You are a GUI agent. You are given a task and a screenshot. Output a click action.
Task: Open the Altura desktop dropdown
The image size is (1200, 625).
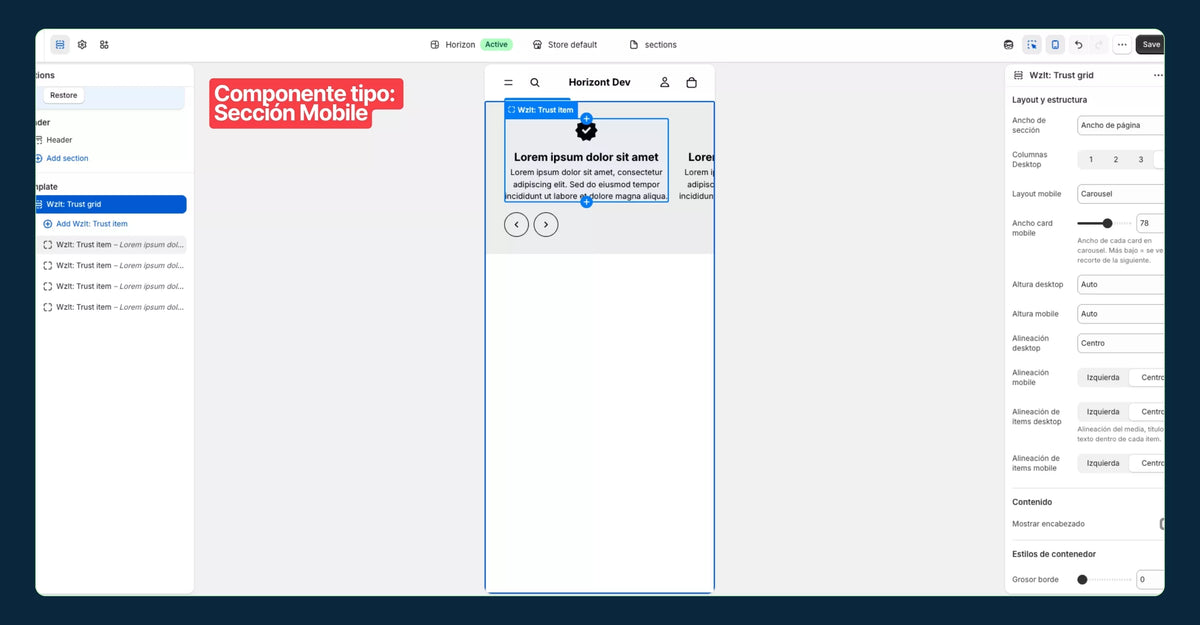coord(1121,285)
